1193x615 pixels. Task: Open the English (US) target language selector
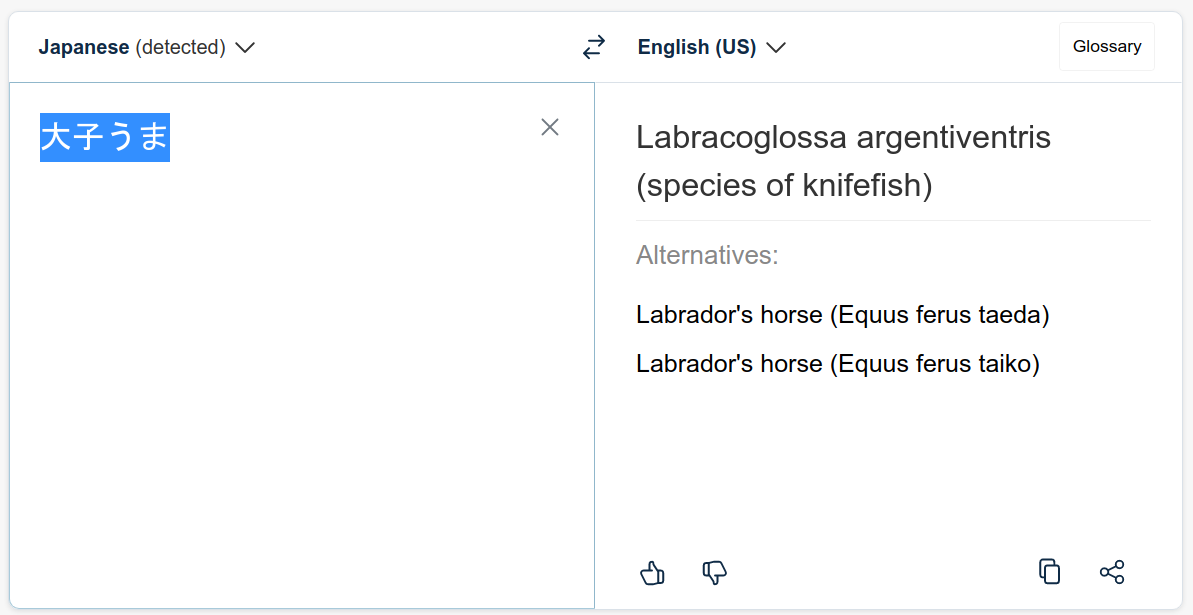697,47
